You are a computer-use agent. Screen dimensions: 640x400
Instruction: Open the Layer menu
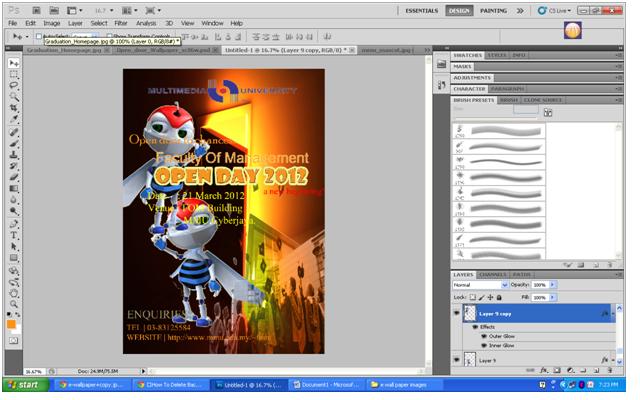[75, 23]
